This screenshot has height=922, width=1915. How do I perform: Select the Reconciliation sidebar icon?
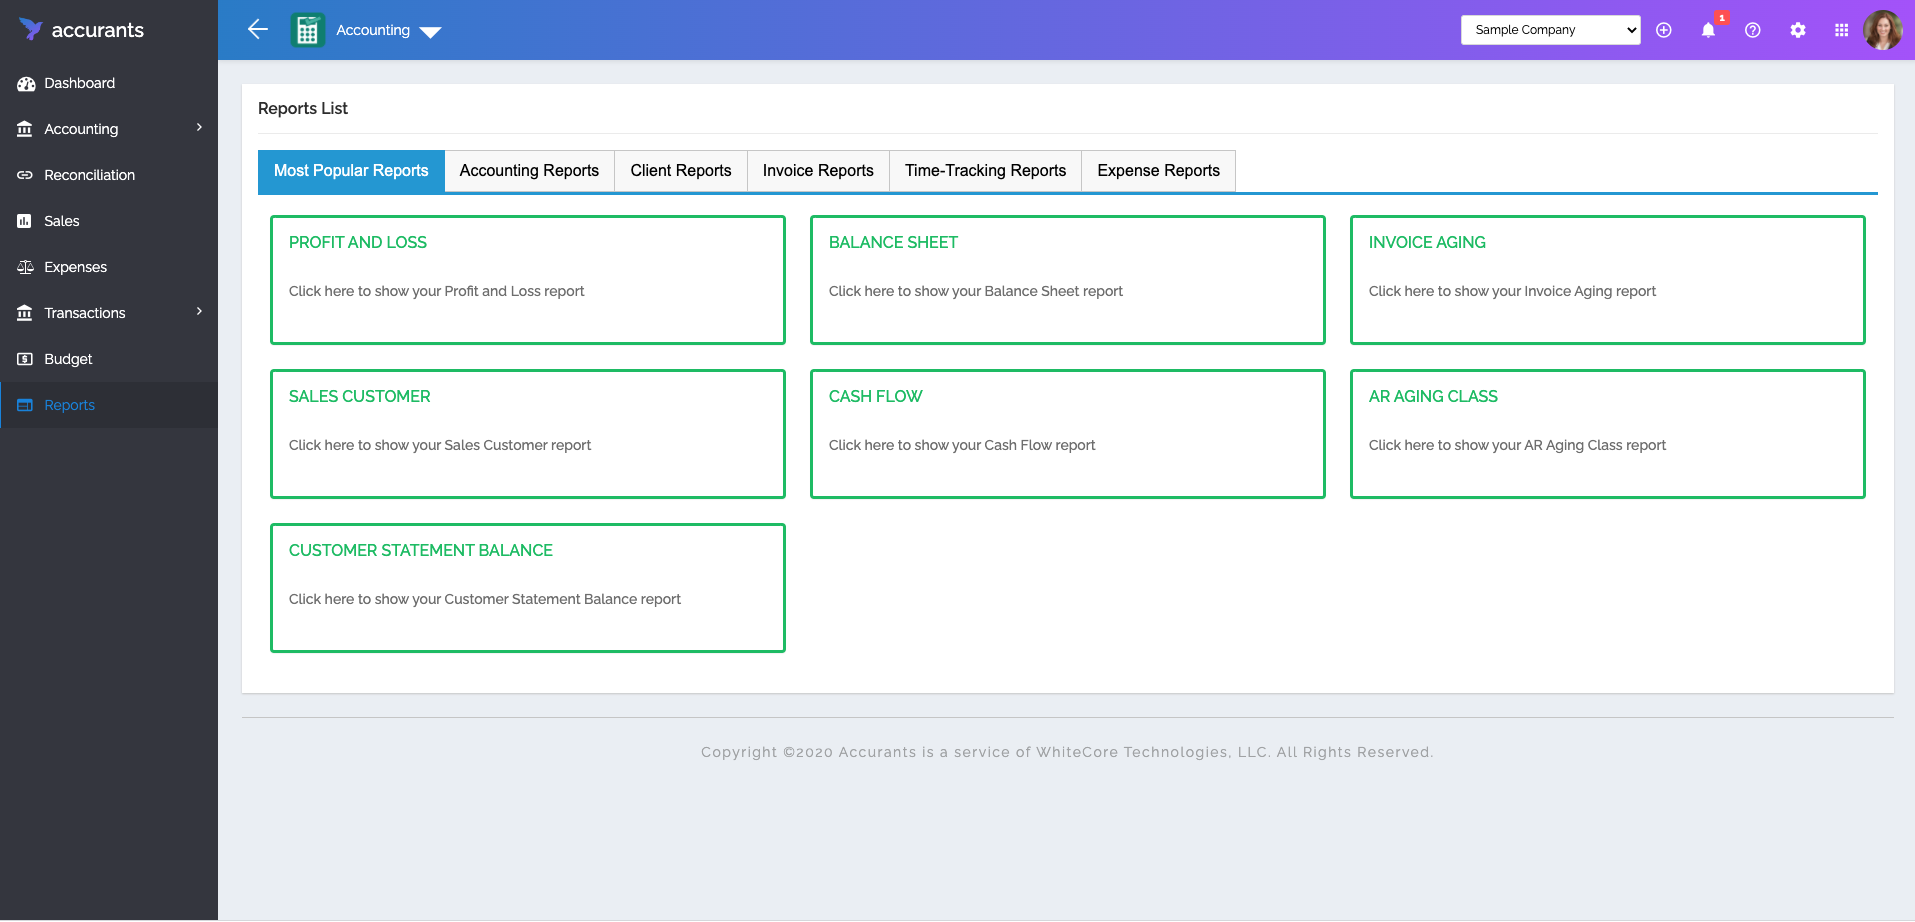tap(25, 175)
